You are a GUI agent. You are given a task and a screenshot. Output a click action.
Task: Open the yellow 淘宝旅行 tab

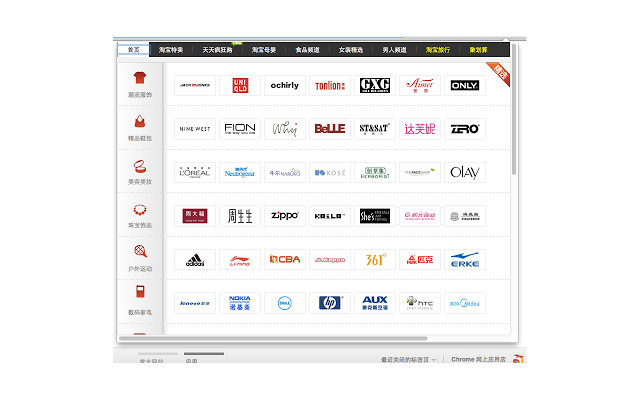pyautogui.click(x=438, y=50)
